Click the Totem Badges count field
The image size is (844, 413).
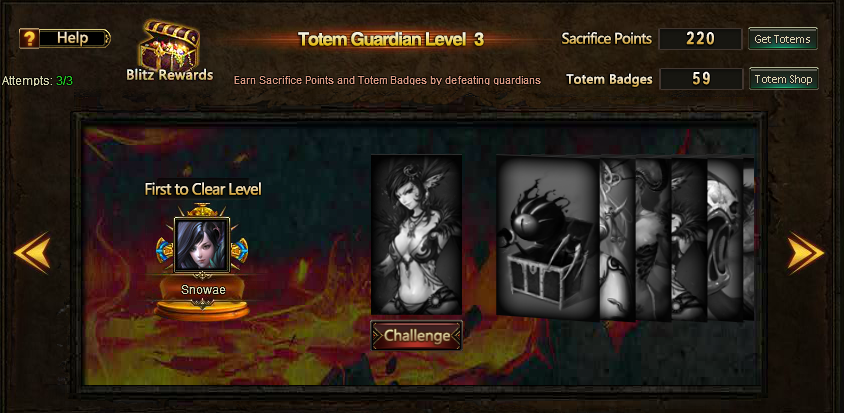[x=701, y=79]
